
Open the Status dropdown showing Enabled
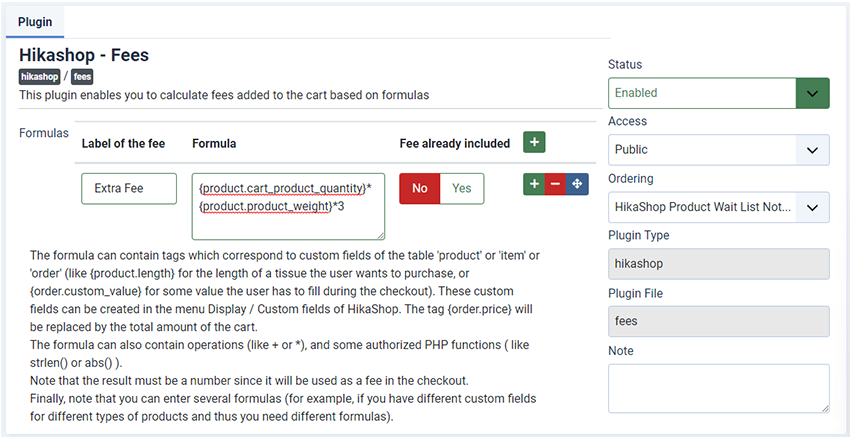[x=719, y=93]
